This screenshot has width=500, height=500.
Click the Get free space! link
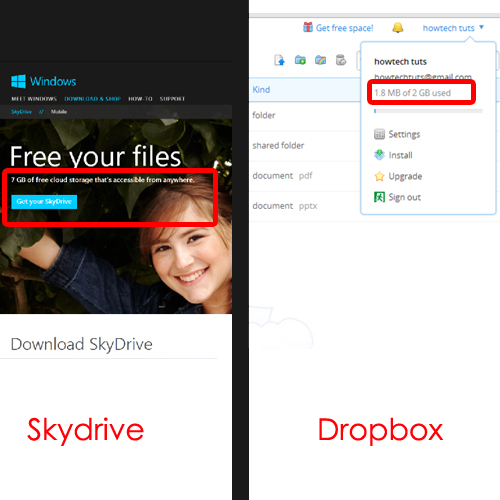click(344, 28)
